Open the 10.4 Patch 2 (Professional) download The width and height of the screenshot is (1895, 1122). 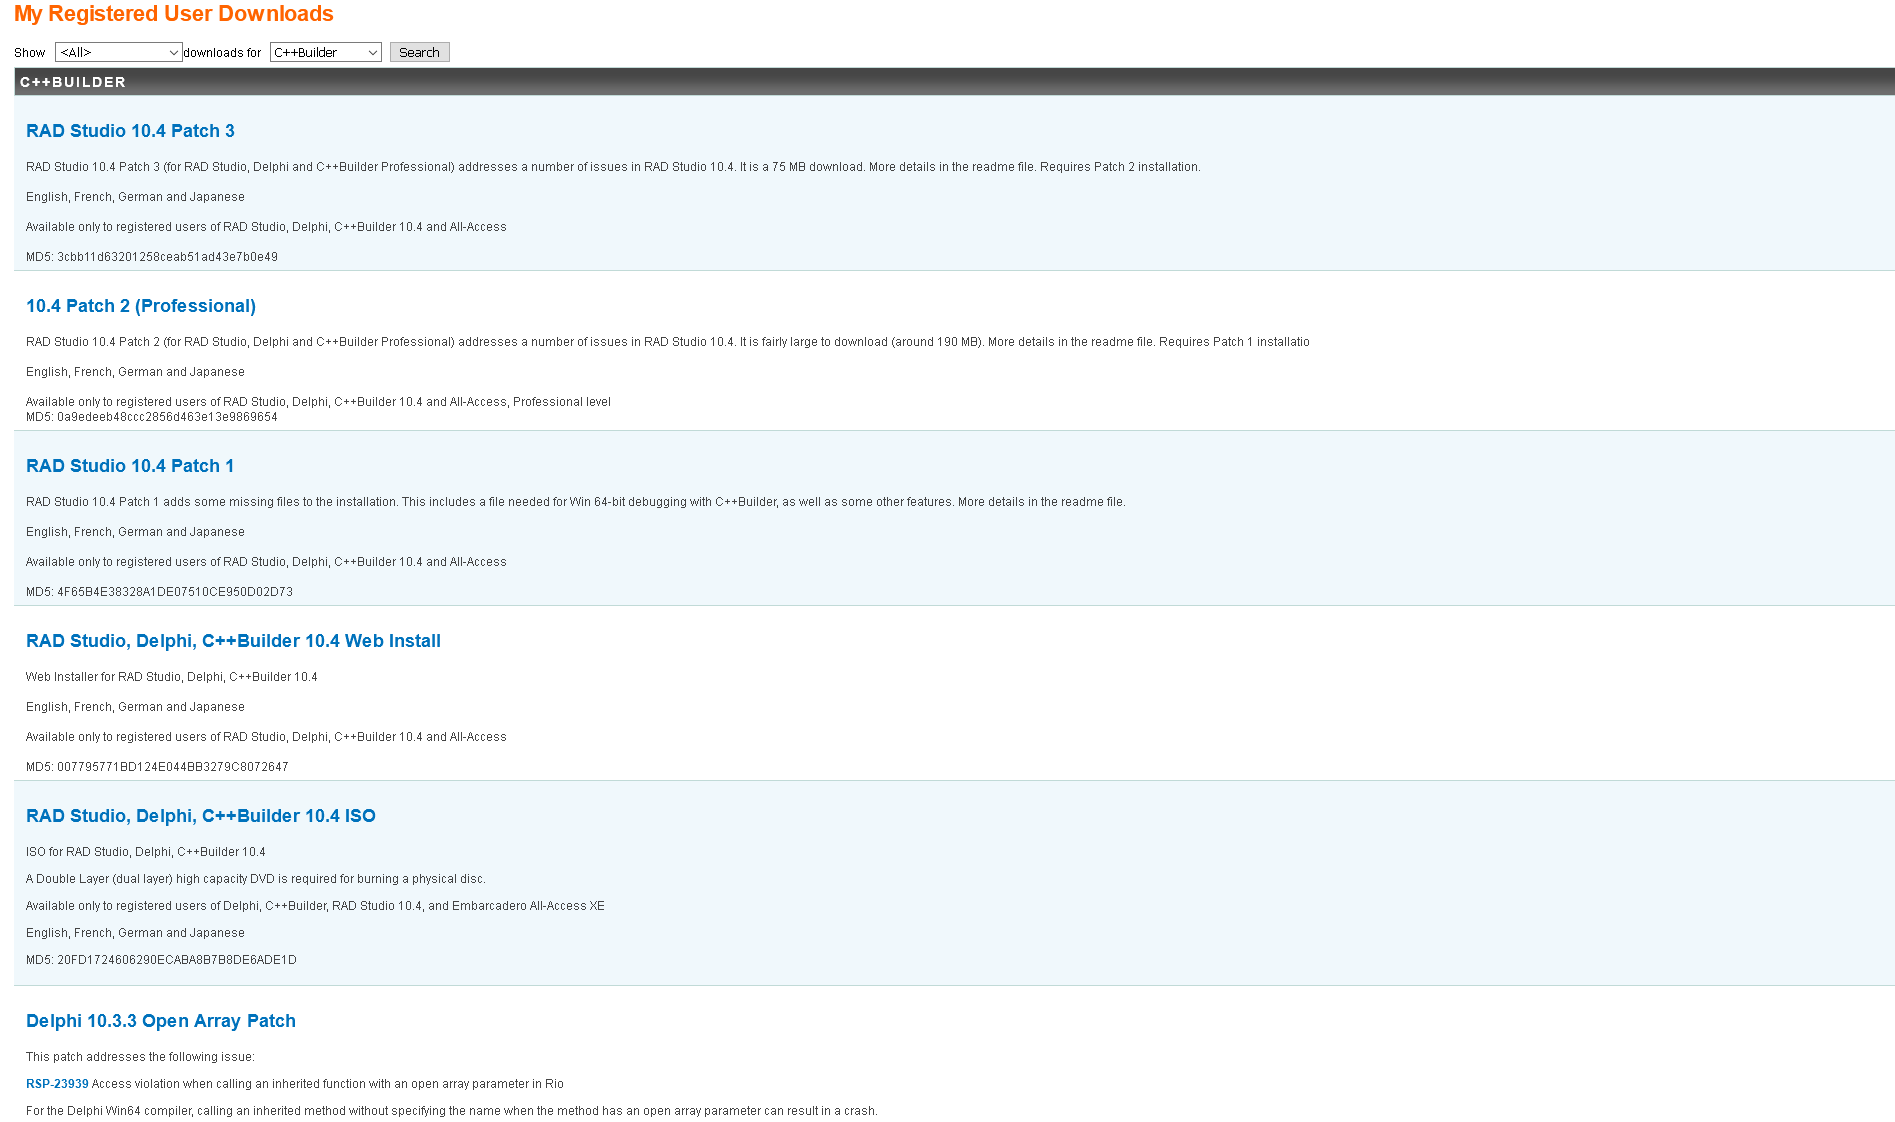point(141,306)
